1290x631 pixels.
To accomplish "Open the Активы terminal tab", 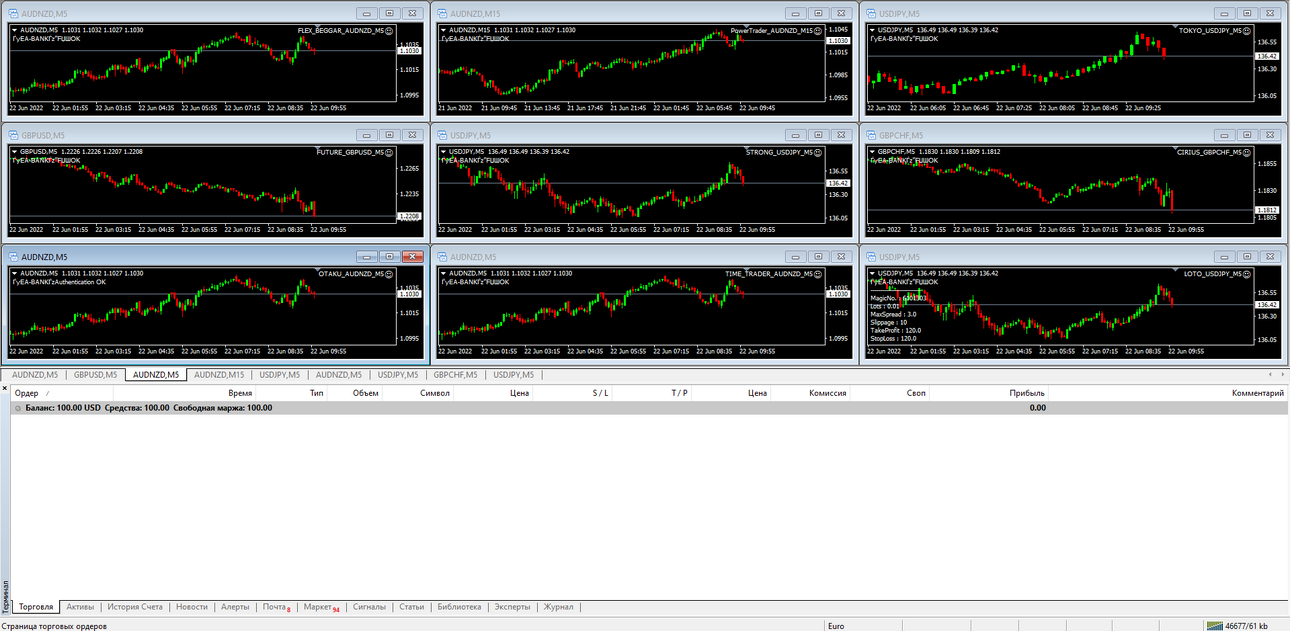I will [x=80, y=607].
